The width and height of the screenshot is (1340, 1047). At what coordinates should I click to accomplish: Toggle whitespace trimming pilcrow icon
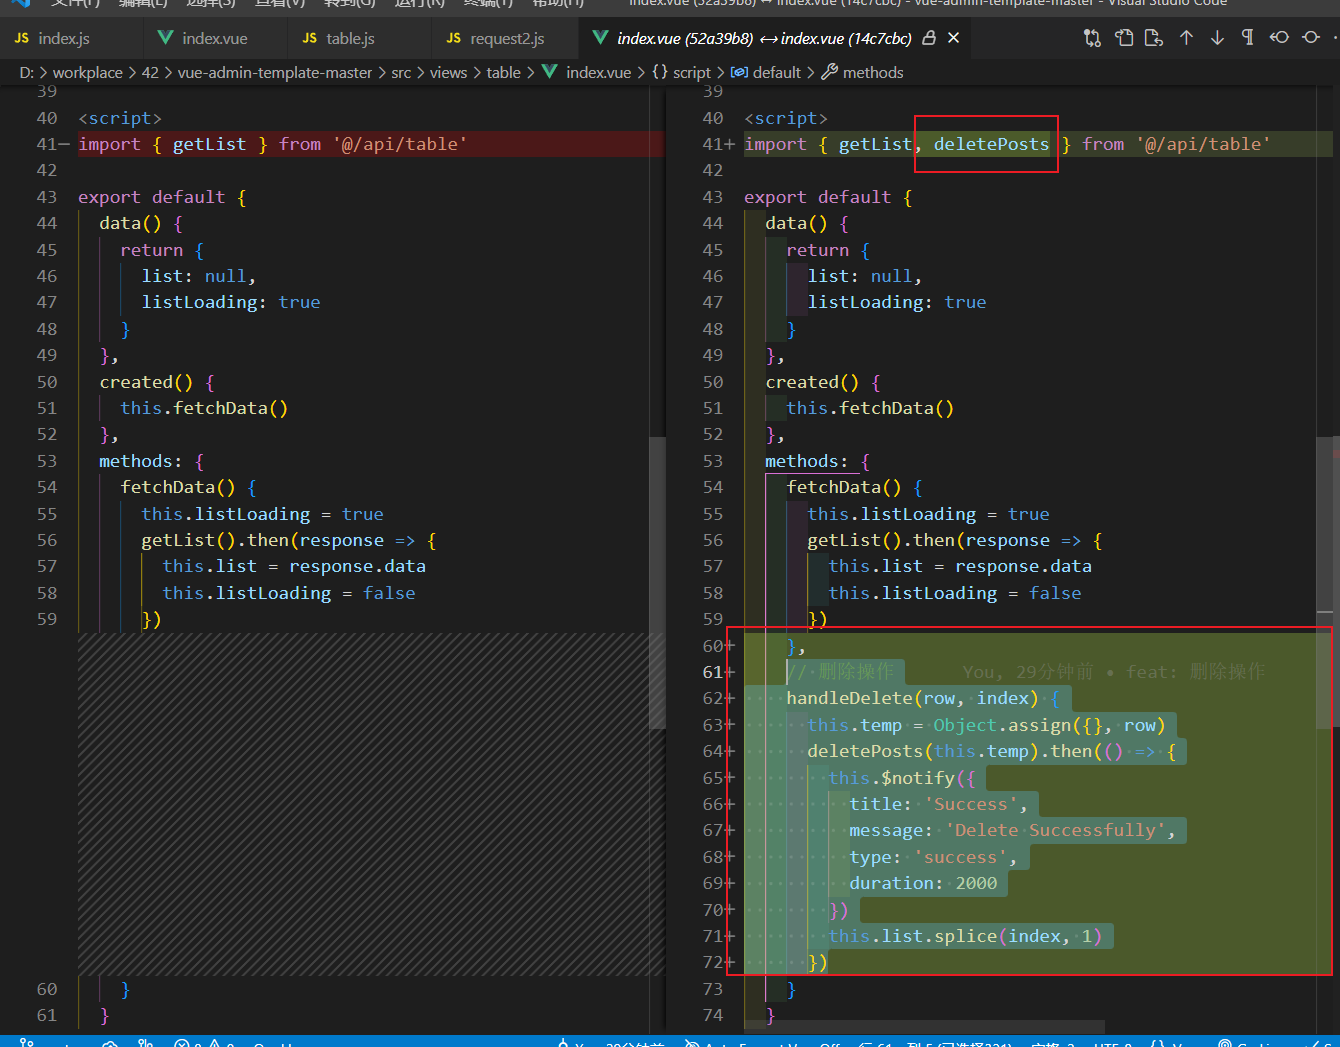pyautogui.click(x=1247, y=38)
